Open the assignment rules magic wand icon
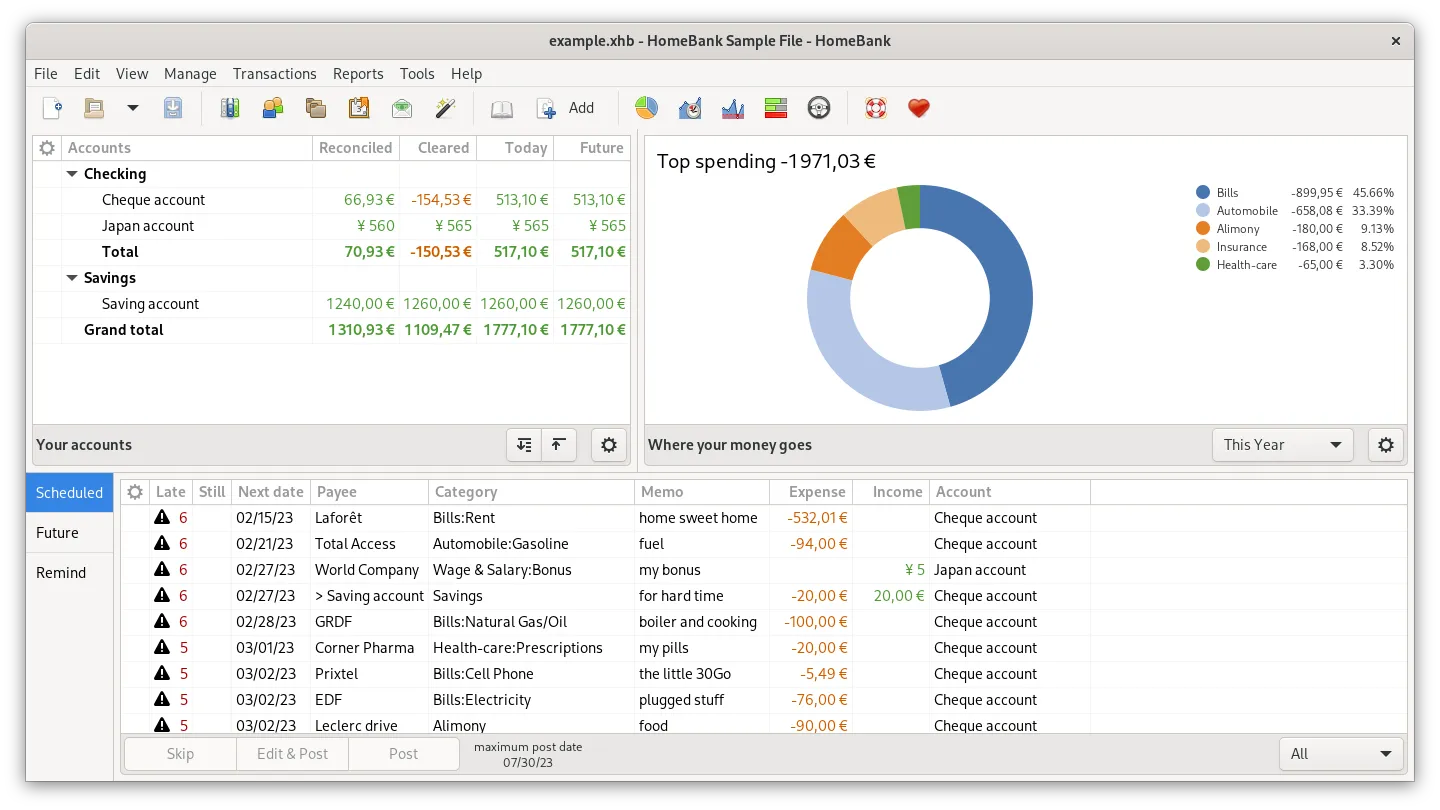This screenshot has width=1440, height=810. (x=445, y=108)
